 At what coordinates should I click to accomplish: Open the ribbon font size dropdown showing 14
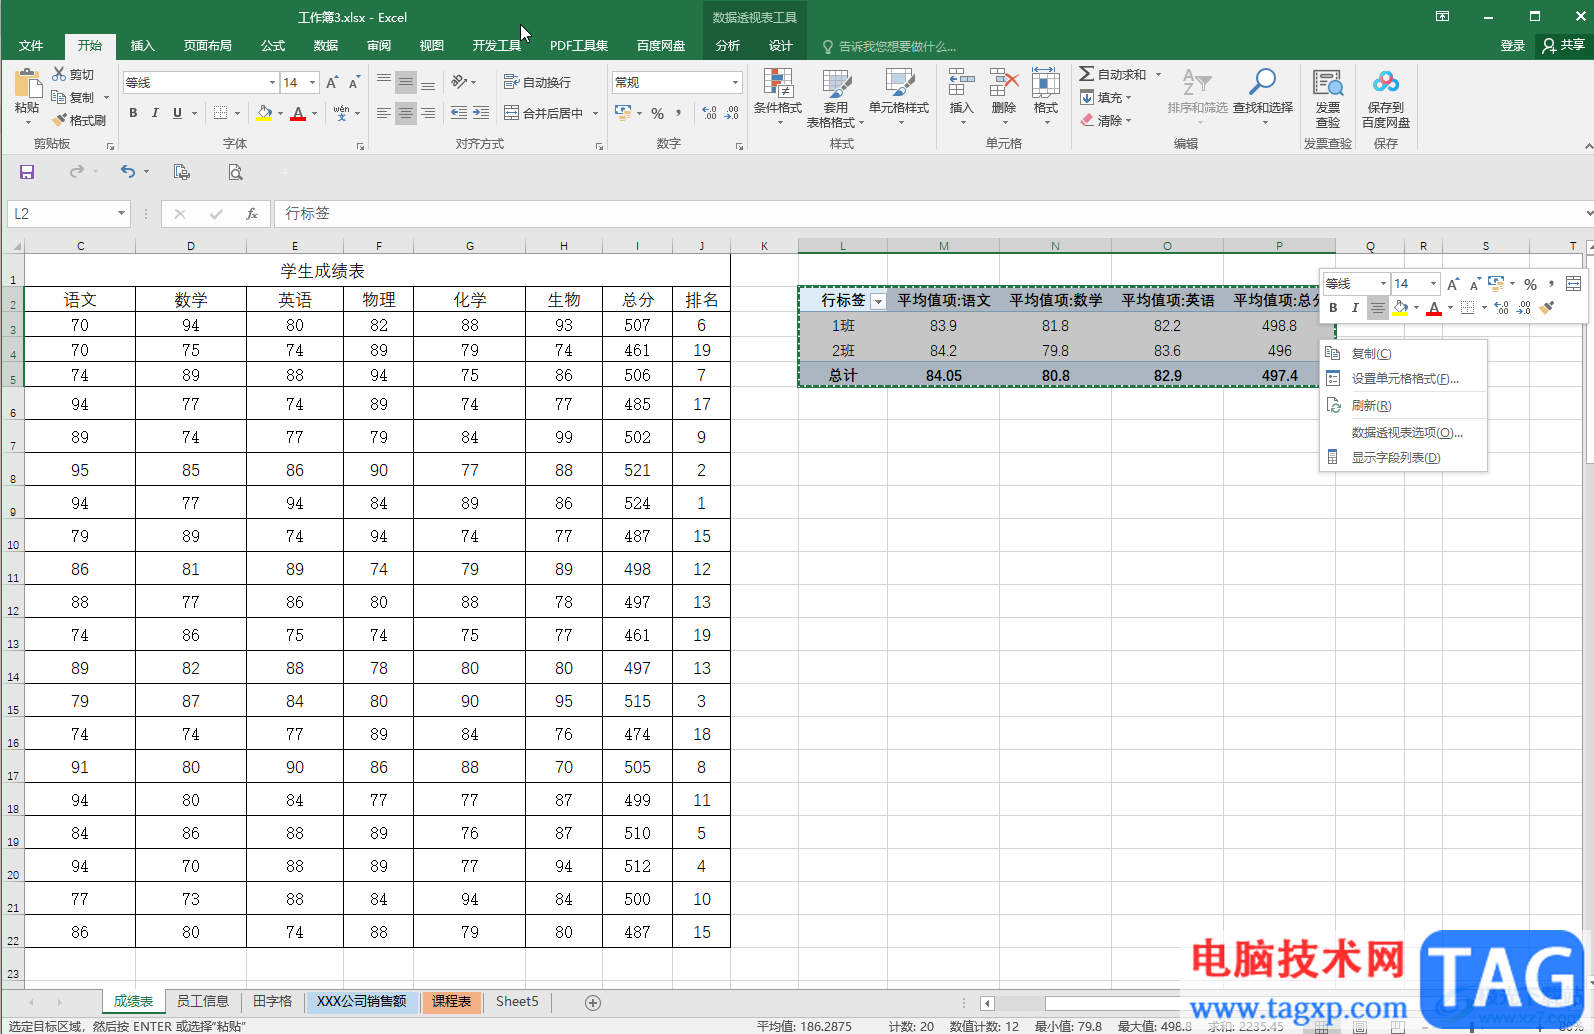coord(313,83)
